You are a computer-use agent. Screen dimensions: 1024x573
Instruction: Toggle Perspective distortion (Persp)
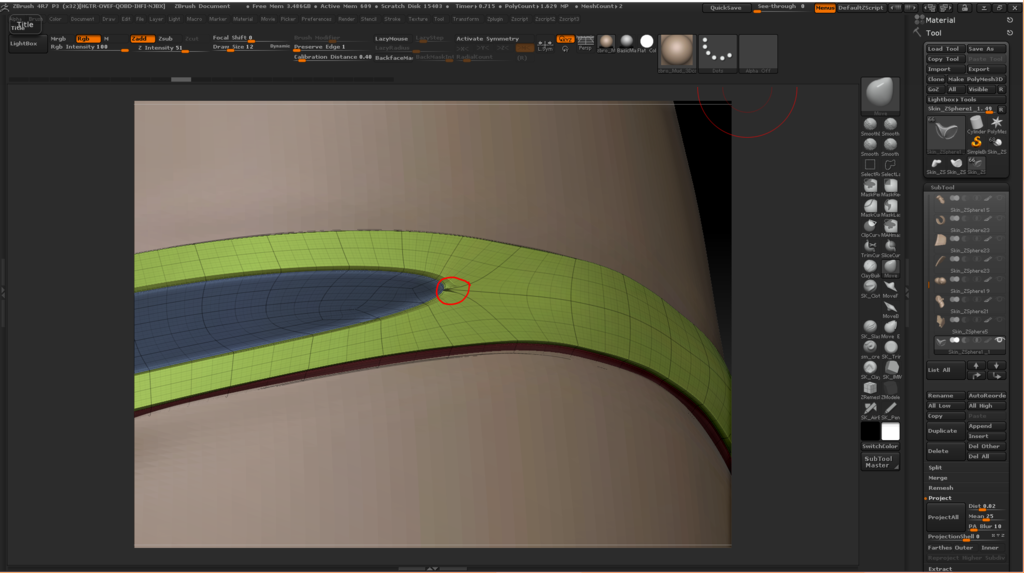tap(585, 43)
